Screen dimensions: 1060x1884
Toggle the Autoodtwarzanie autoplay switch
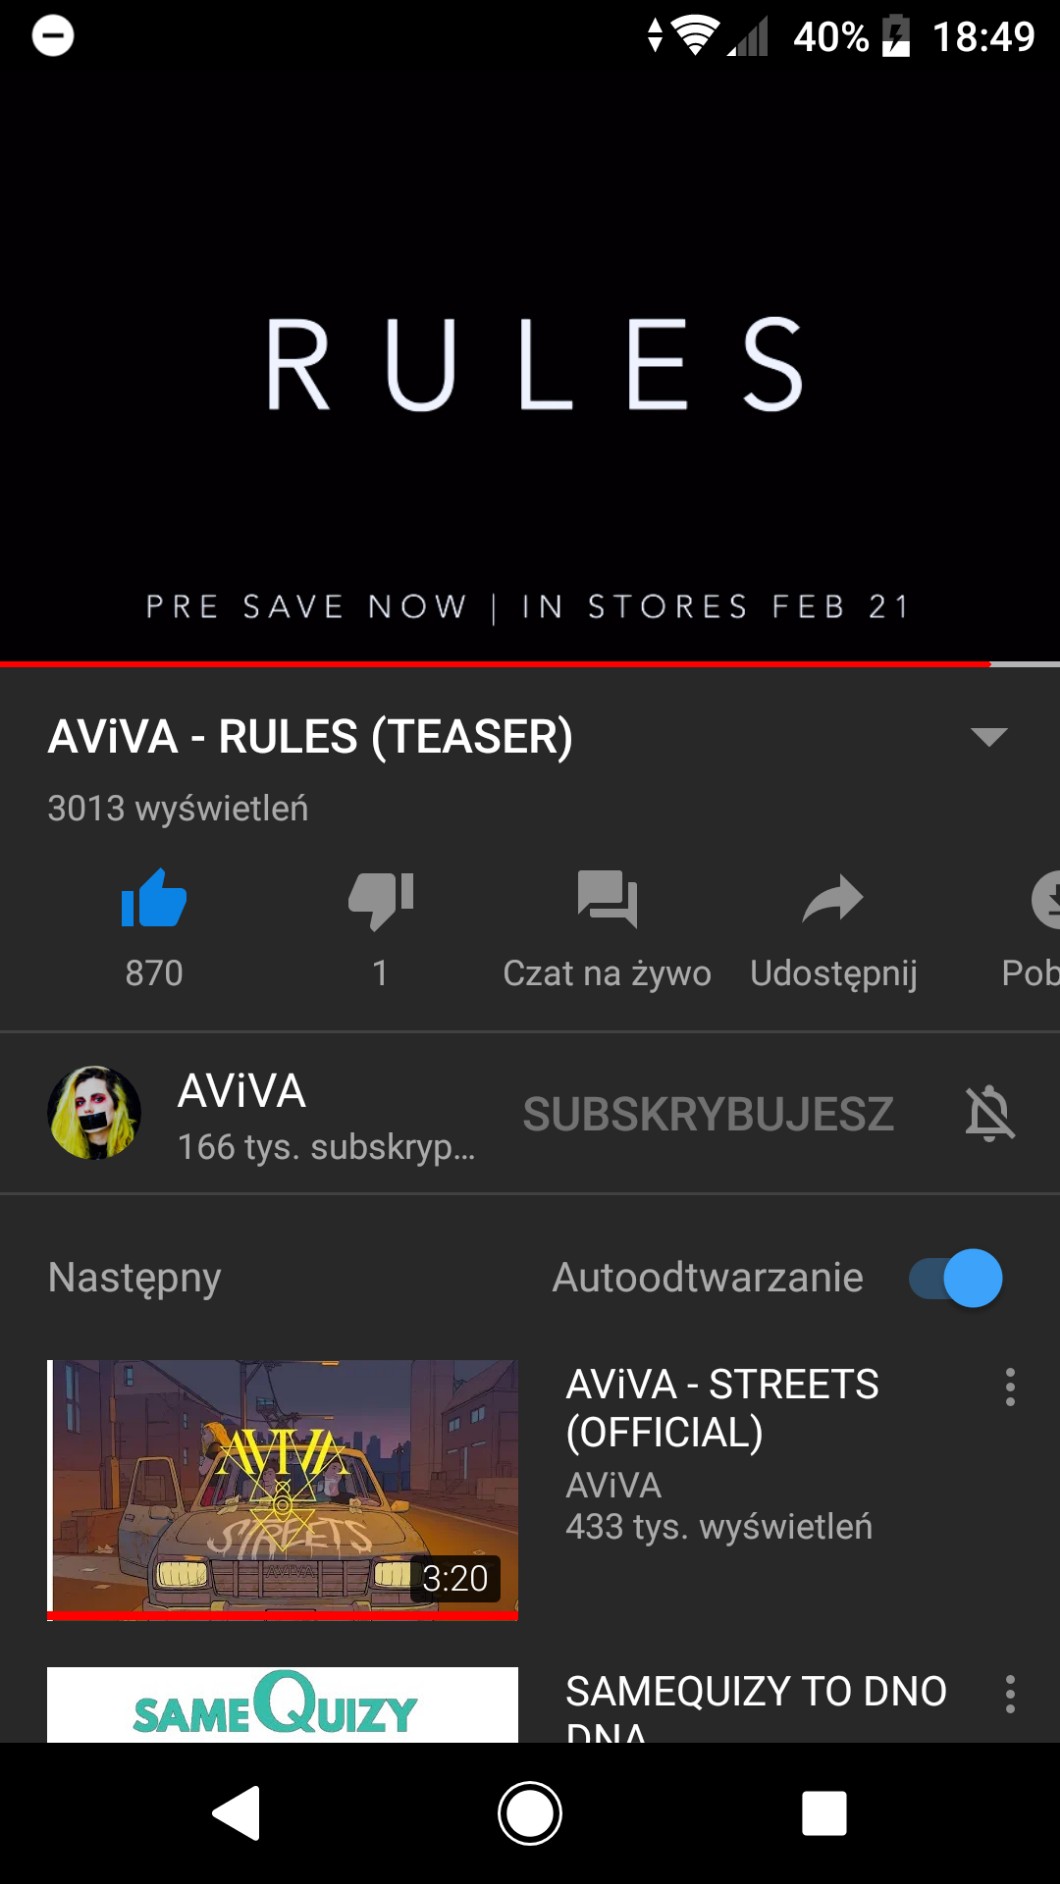click(955, 1277)
